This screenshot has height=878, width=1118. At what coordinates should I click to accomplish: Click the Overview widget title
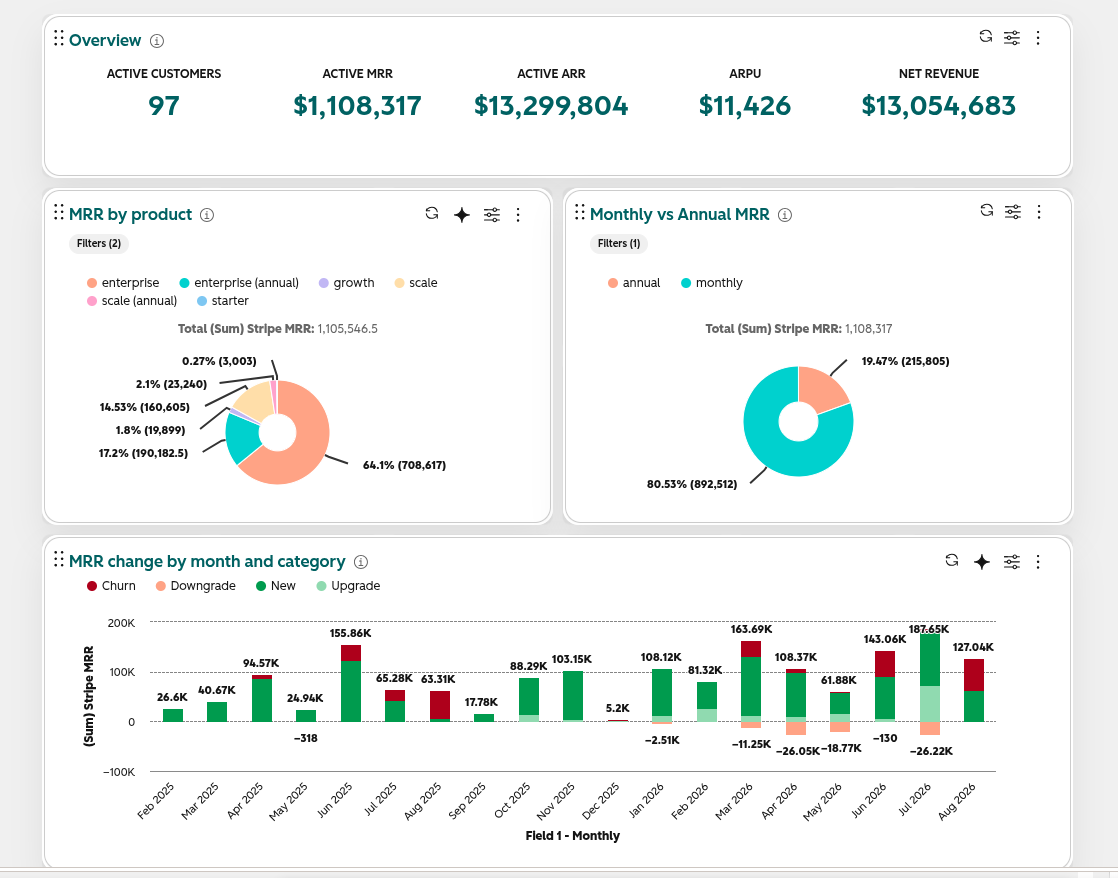tap(105, 40)
